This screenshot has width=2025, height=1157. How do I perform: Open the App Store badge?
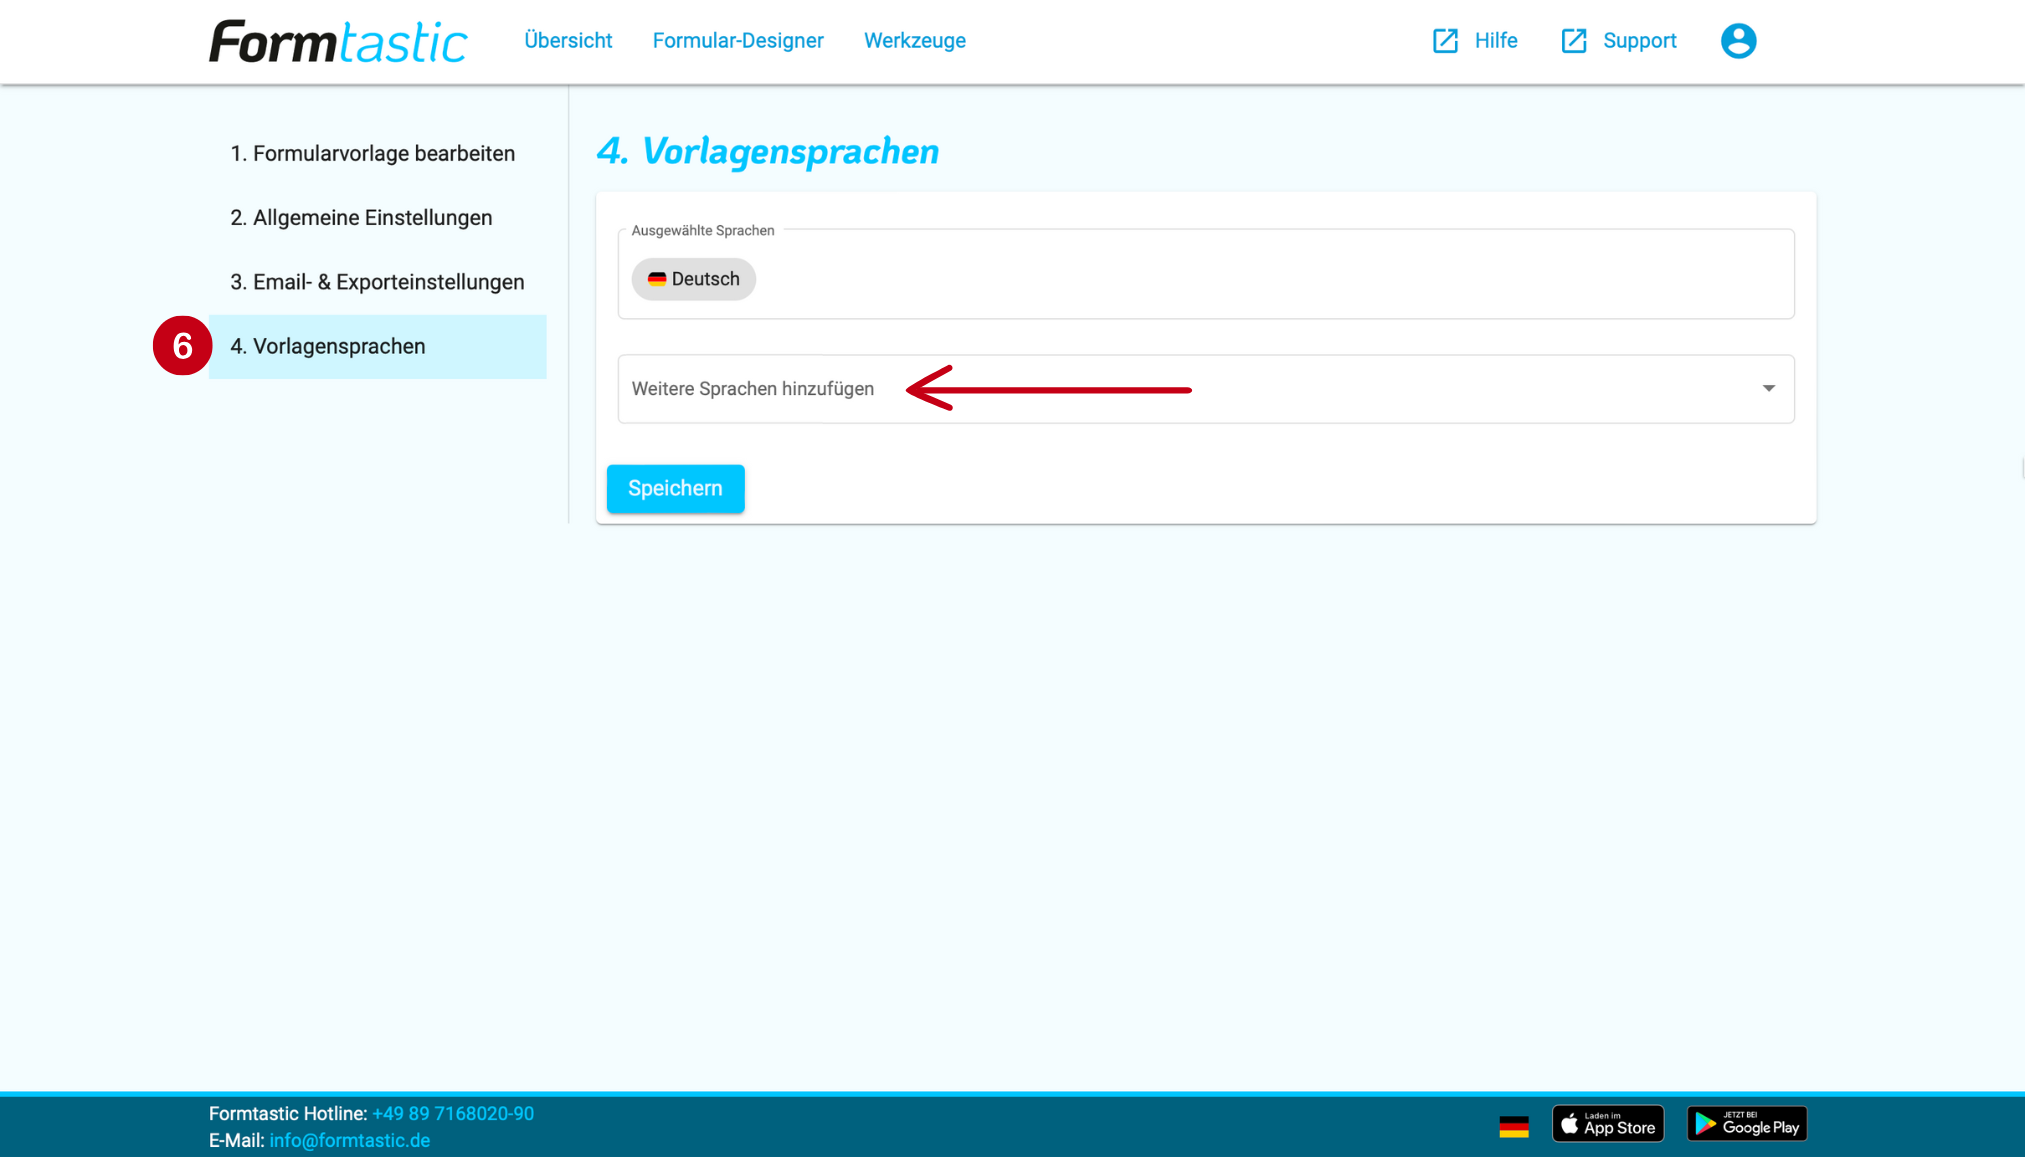[1608, 1124]
